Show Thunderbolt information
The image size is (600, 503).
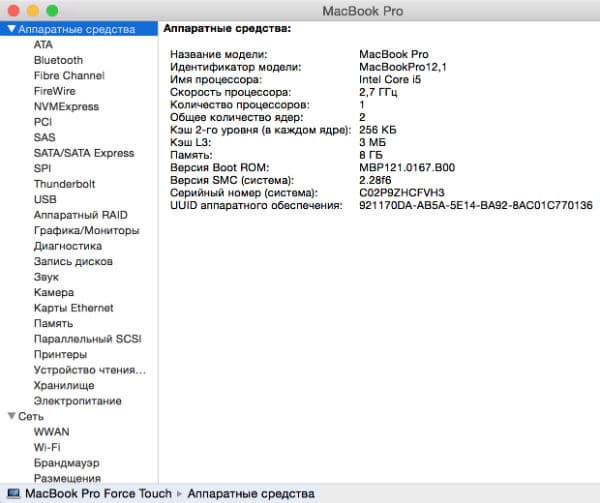(64, 184)
